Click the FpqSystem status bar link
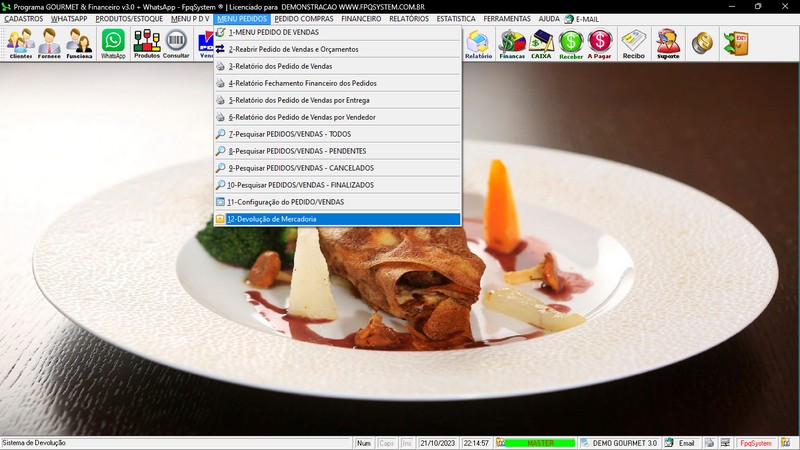This screenshot has height=450, width=800. tap(756, 443)
